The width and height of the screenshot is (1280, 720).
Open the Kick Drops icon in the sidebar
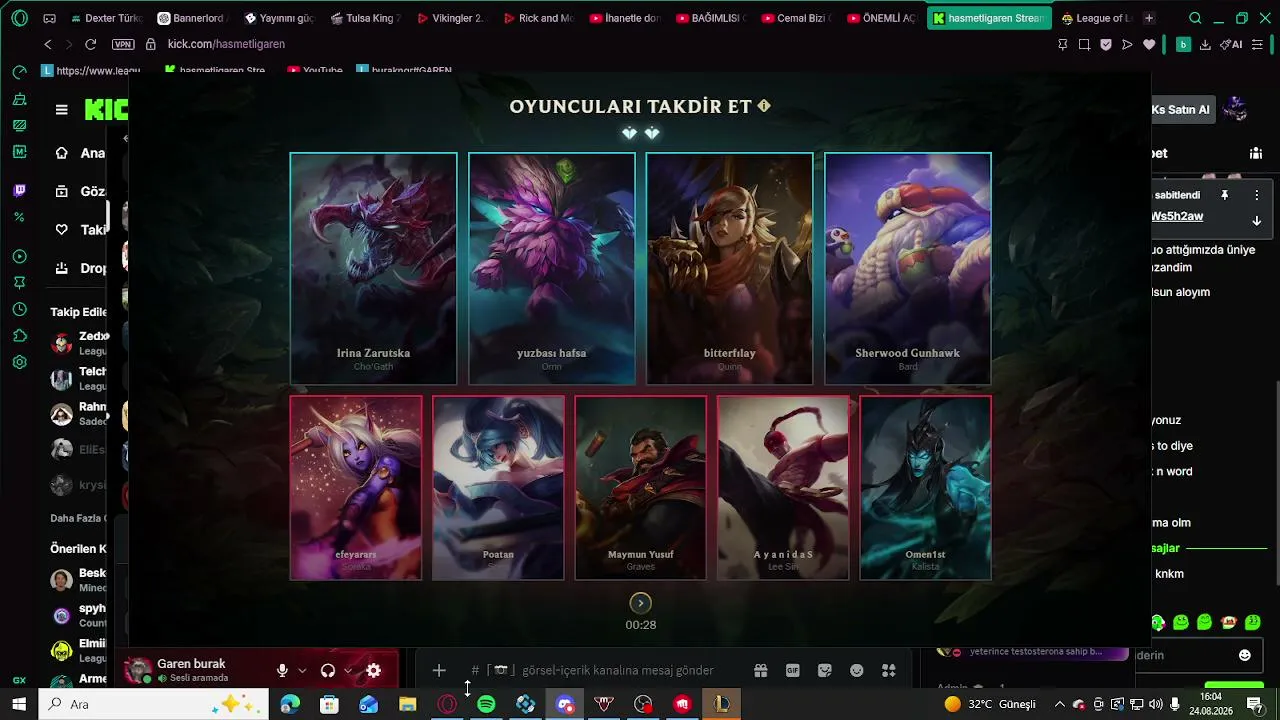(x=62, y=268)
